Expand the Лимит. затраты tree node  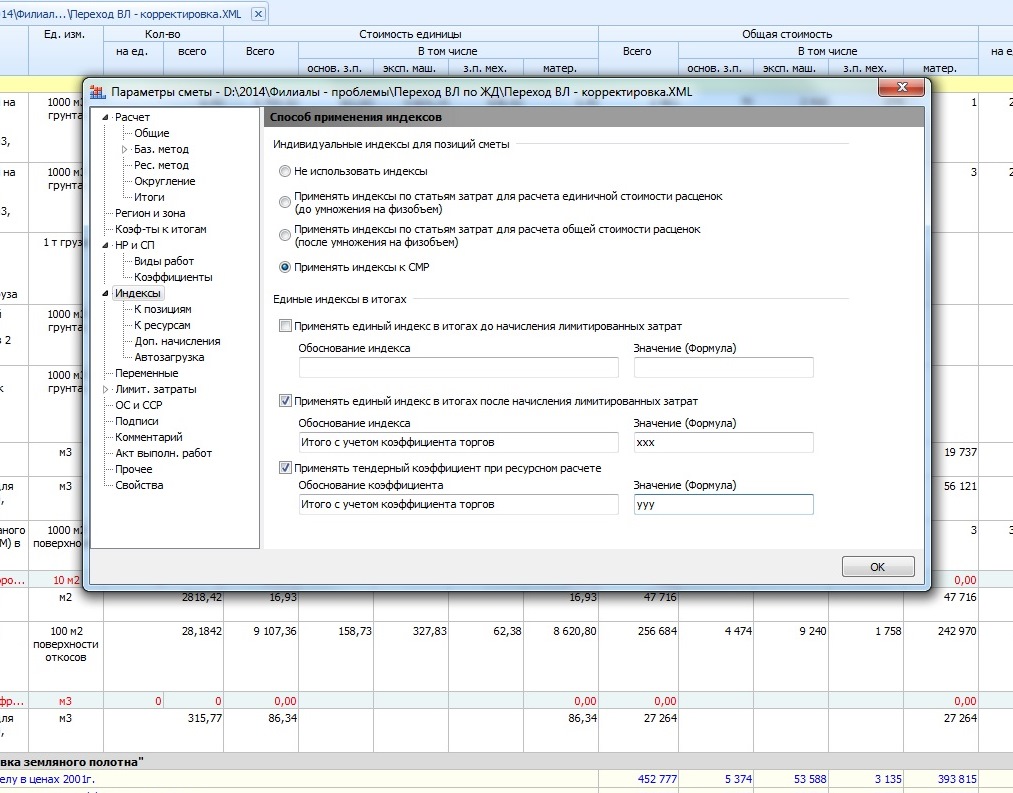[105, 389]
